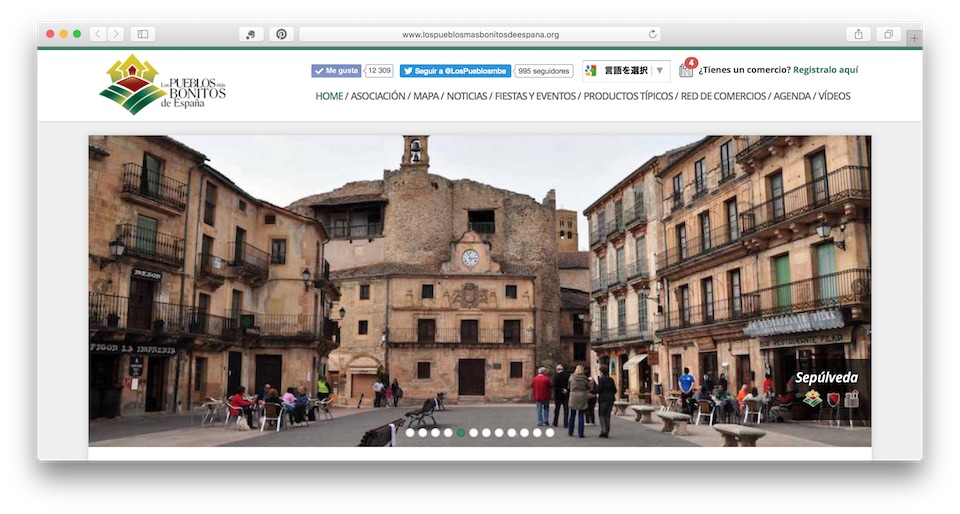
Task: Open the PRODUCTOS TÍPICOS menu item
Action: (x=628, y=96)
